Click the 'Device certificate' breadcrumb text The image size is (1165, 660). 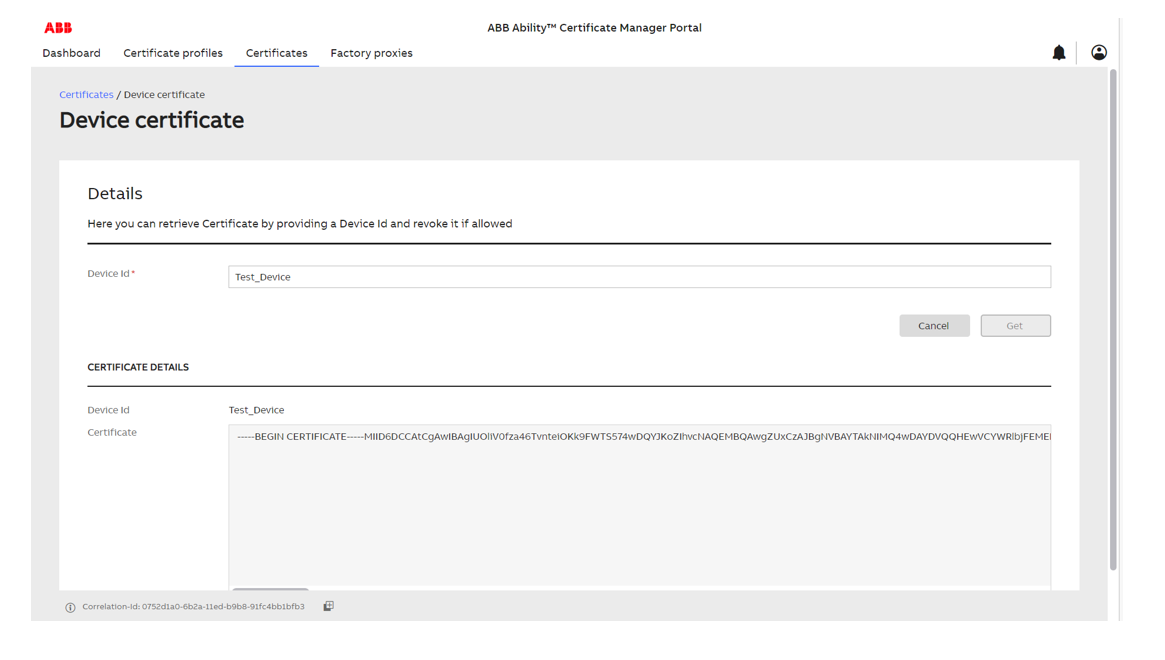tap(164, 94)
